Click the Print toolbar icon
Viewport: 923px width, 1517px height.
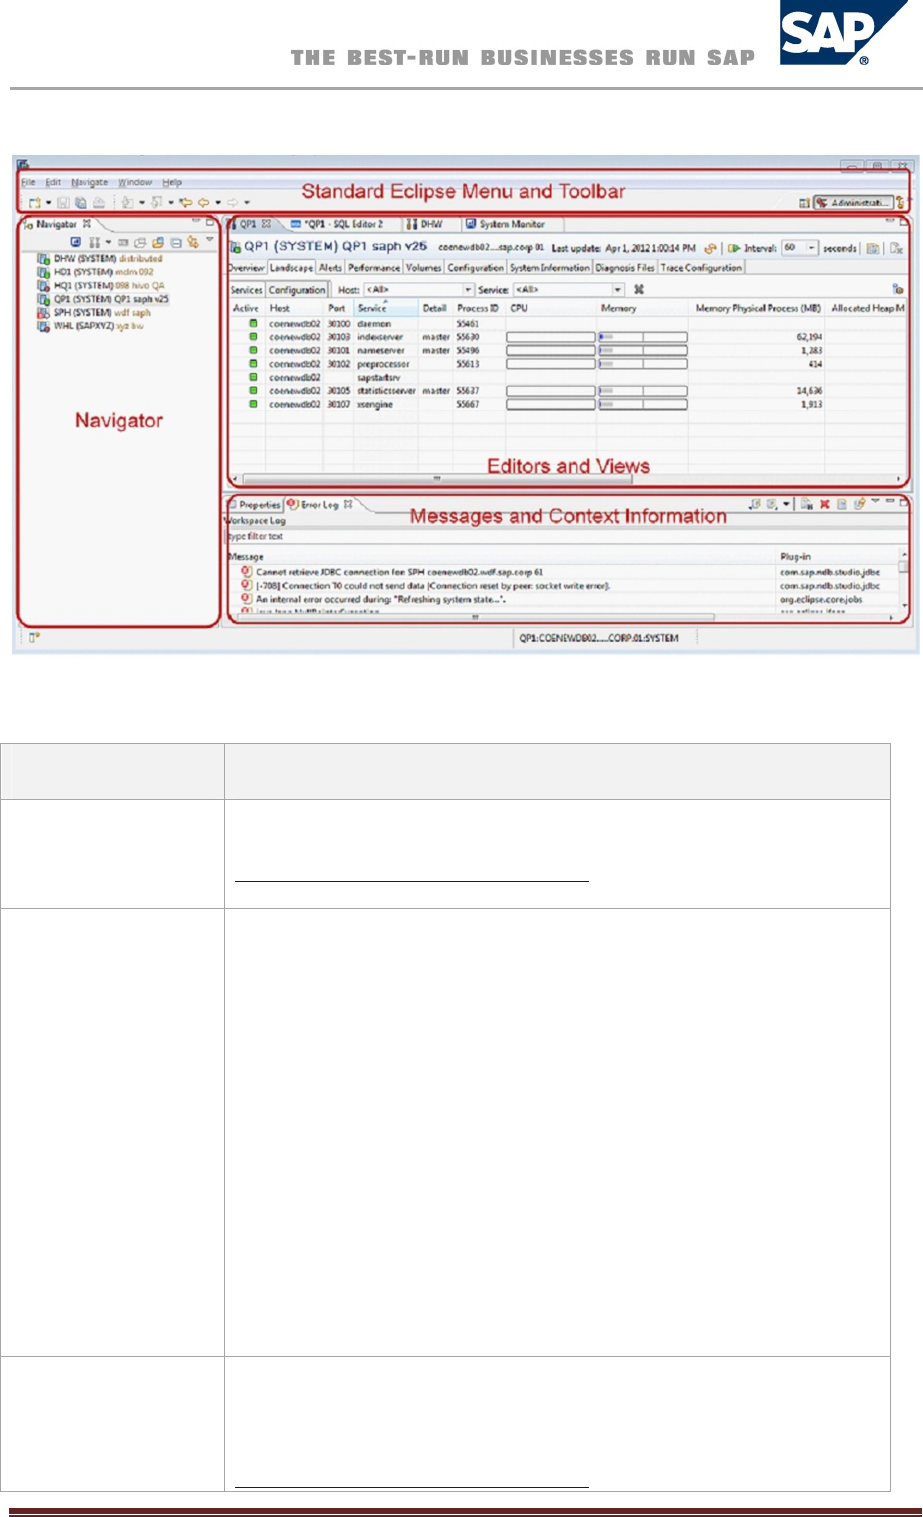click(x=98, y=202)
